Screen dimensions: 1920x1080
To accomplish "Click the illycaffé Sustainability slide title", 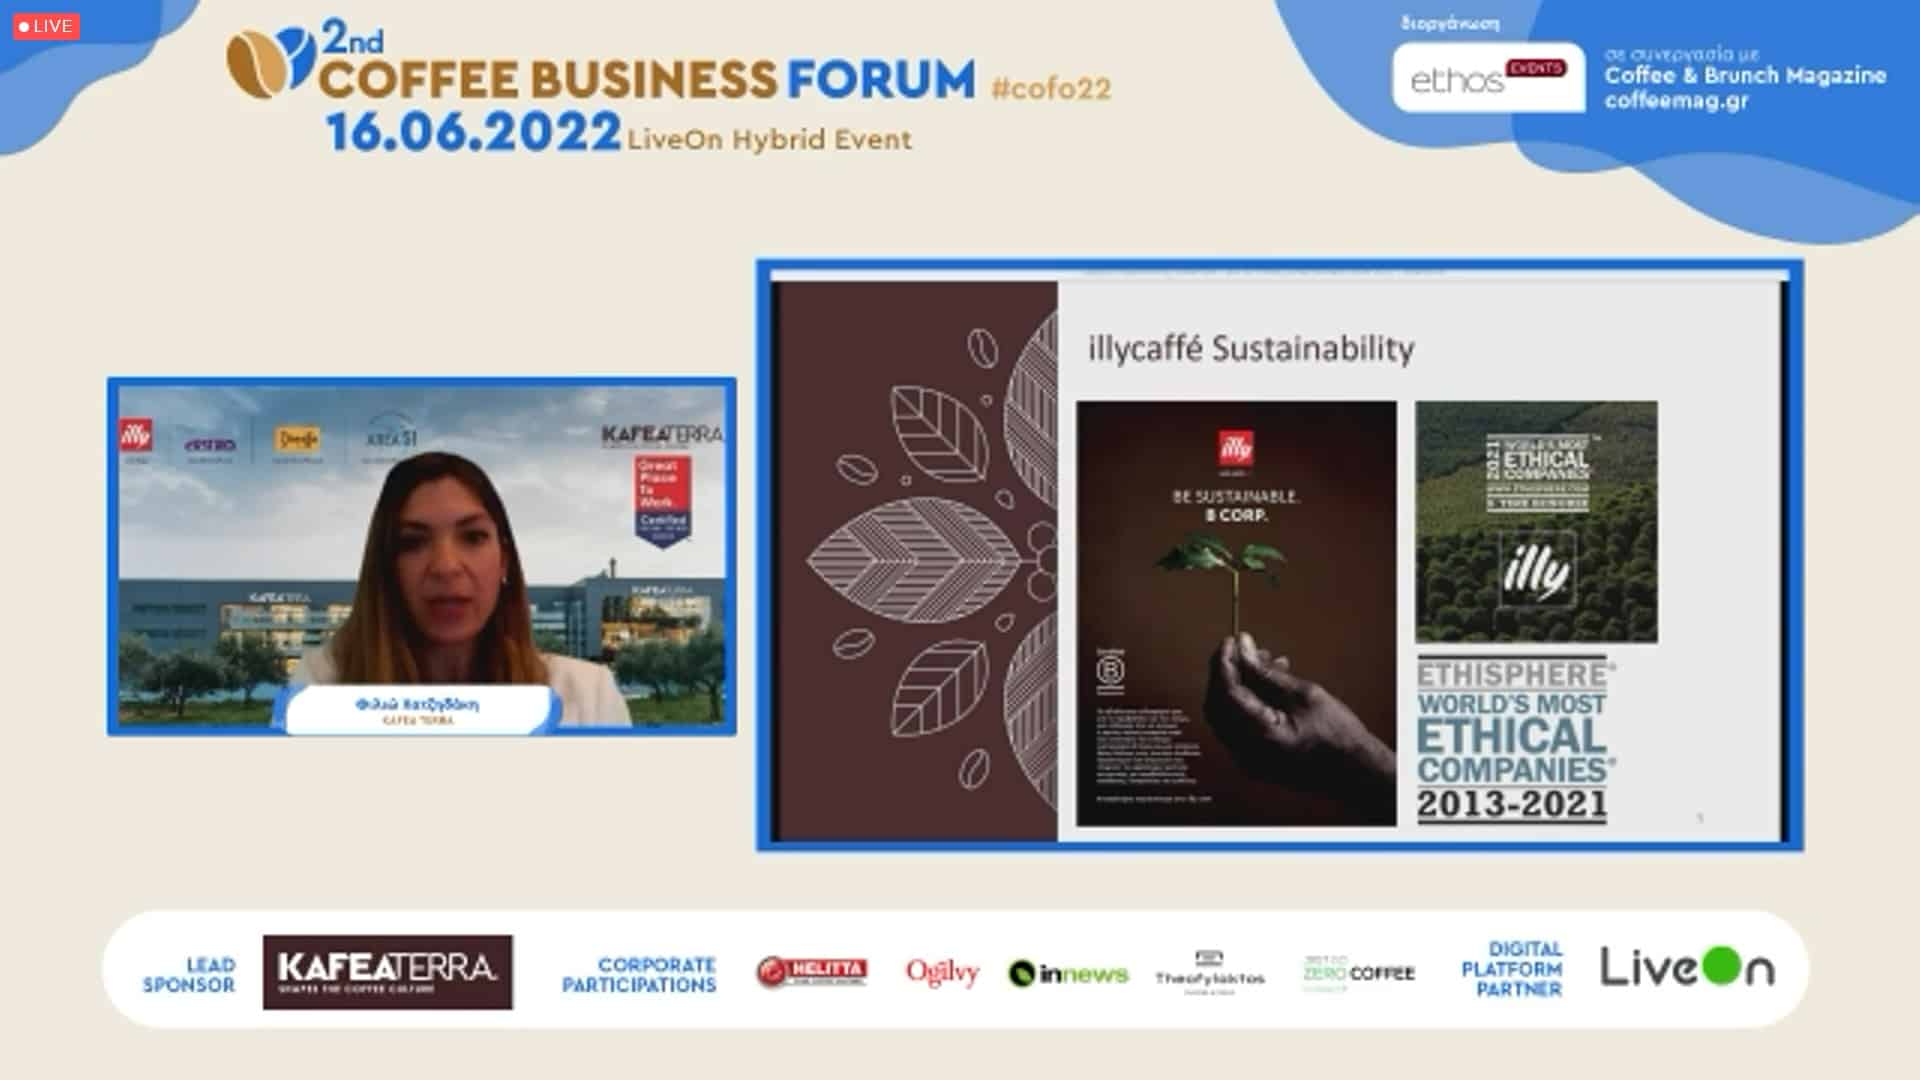I will [1251, 349].
